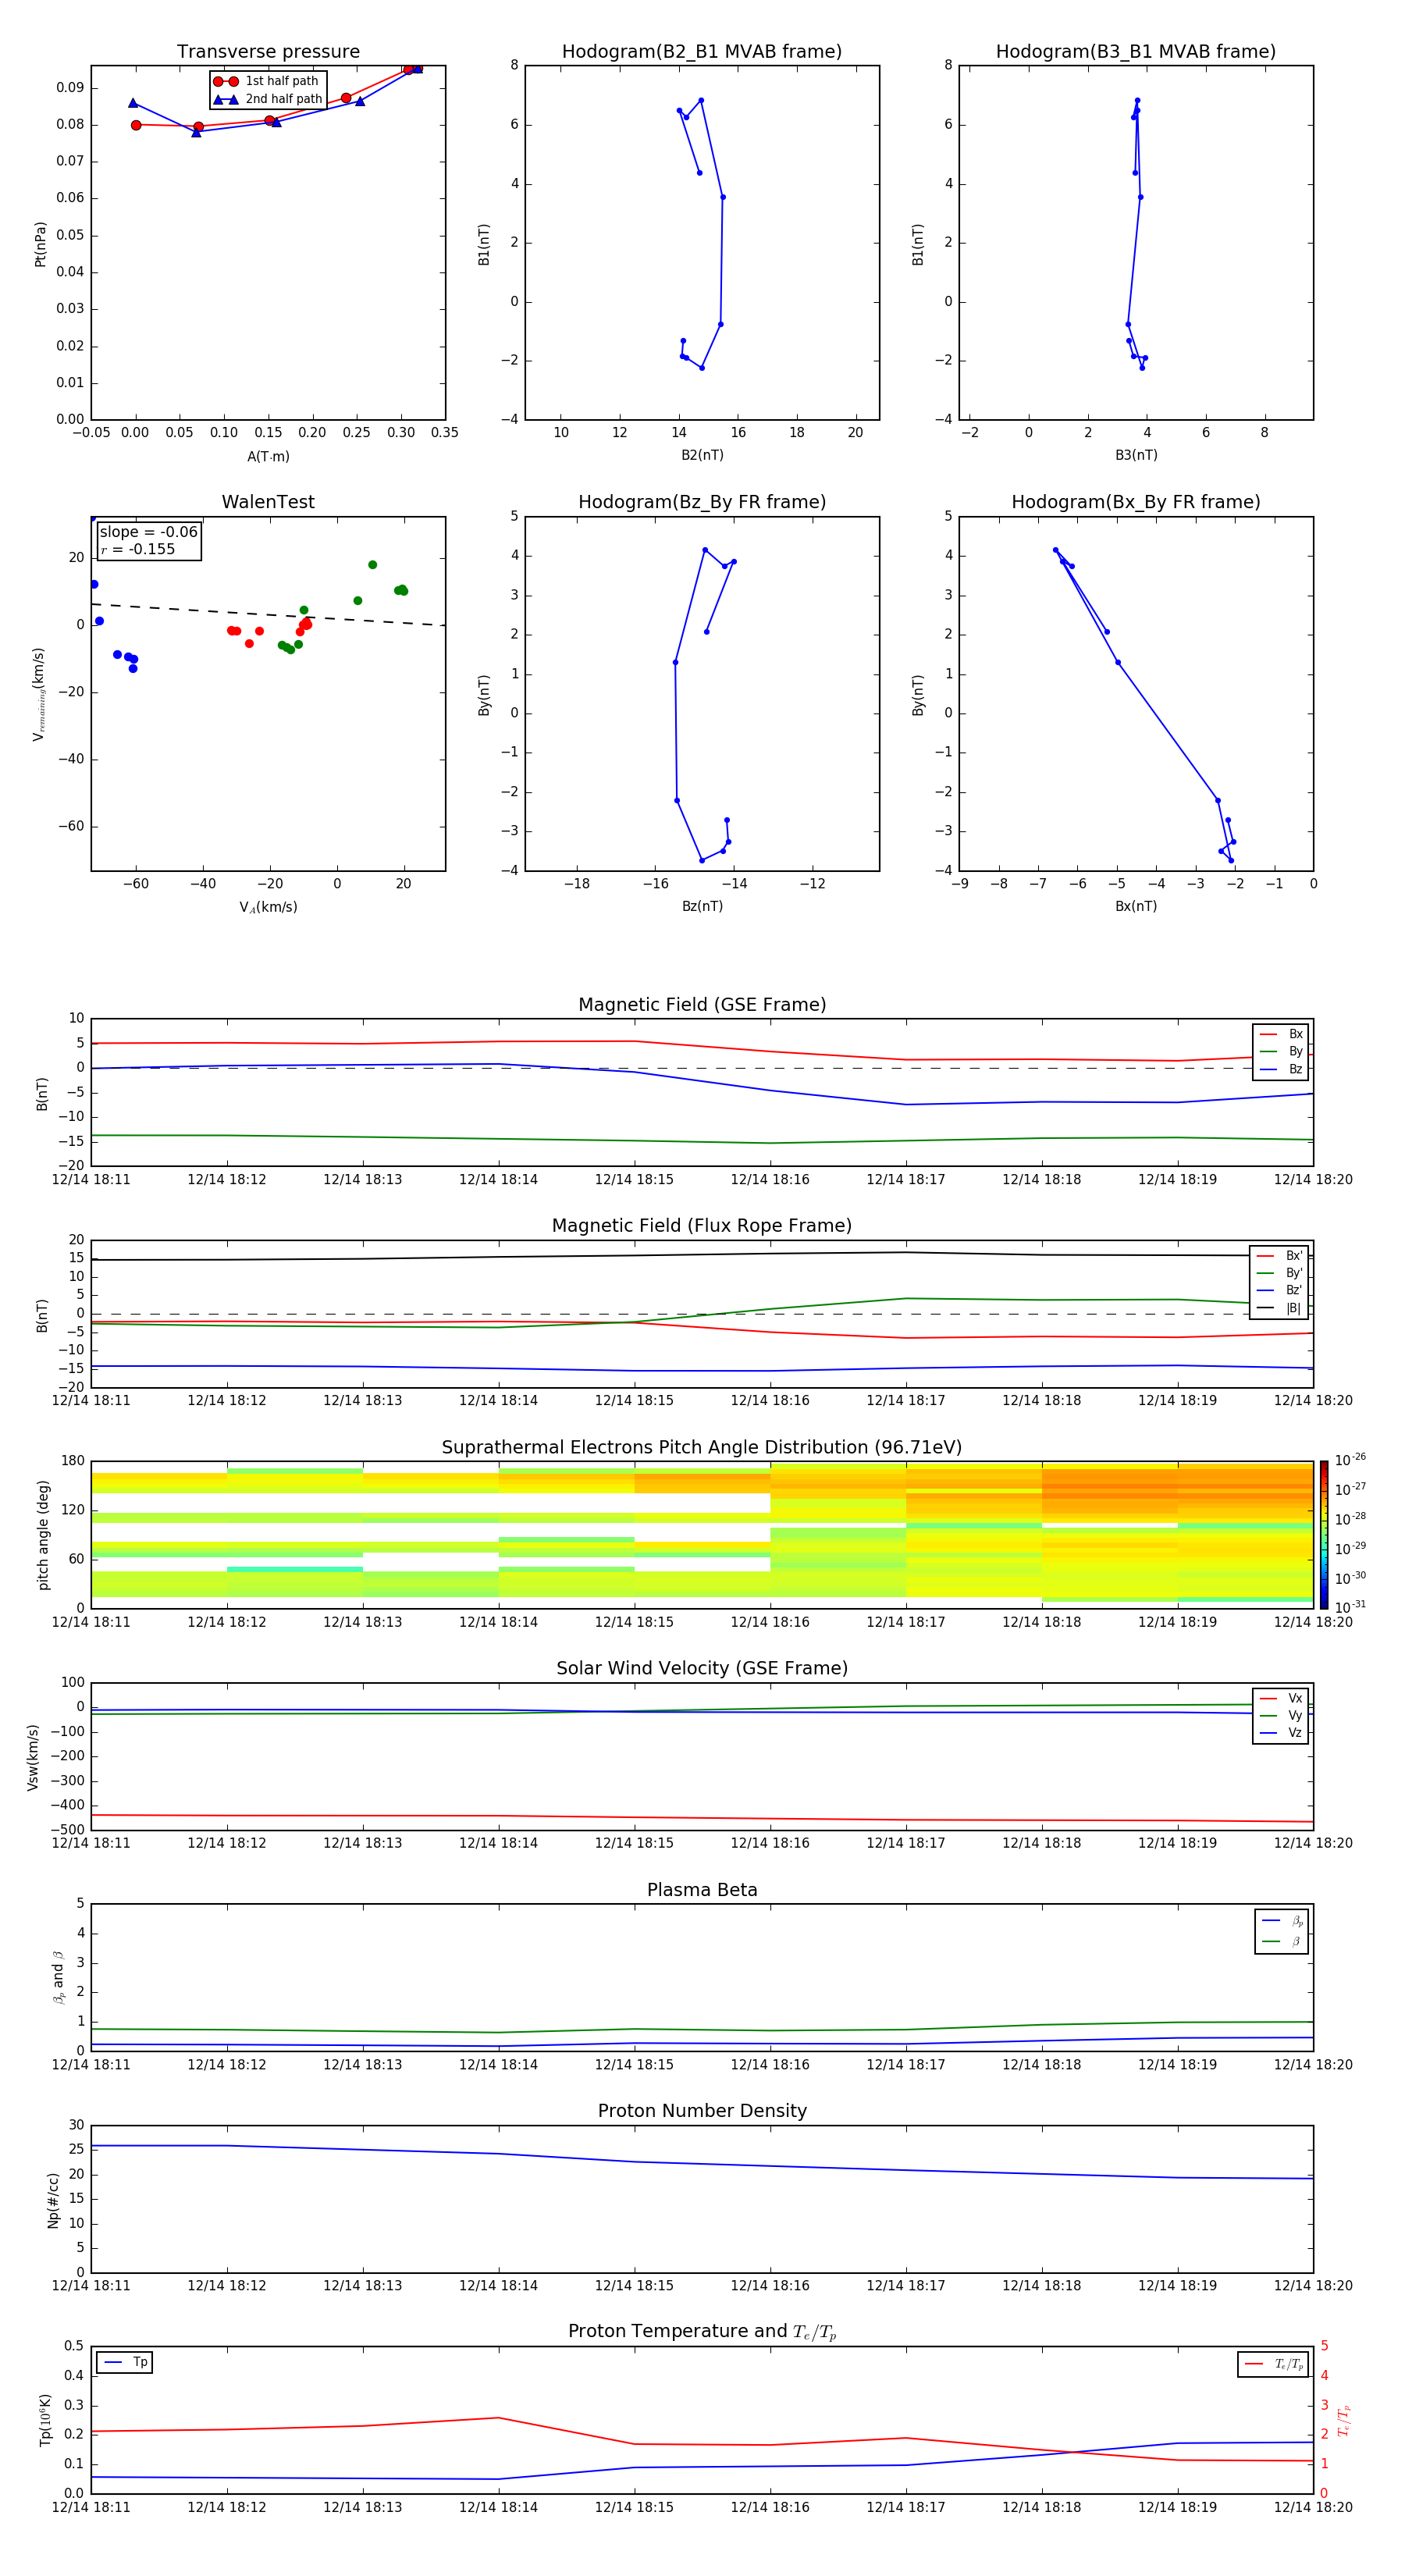
Task: Click the 'slope = -0.06' annotation
Action: pos(149,532)
